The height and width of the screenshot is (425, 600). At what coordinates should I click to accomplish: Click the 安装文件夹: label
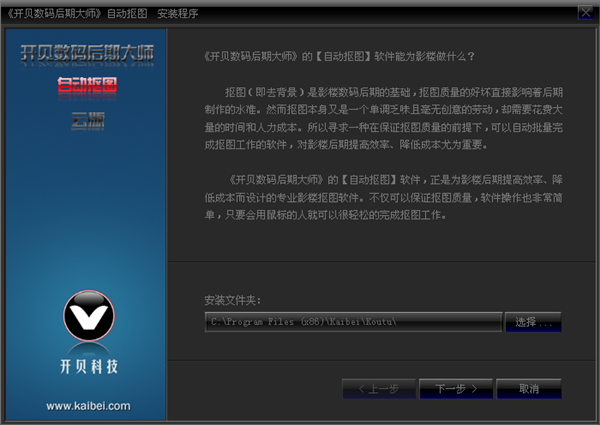click(232, 300)
